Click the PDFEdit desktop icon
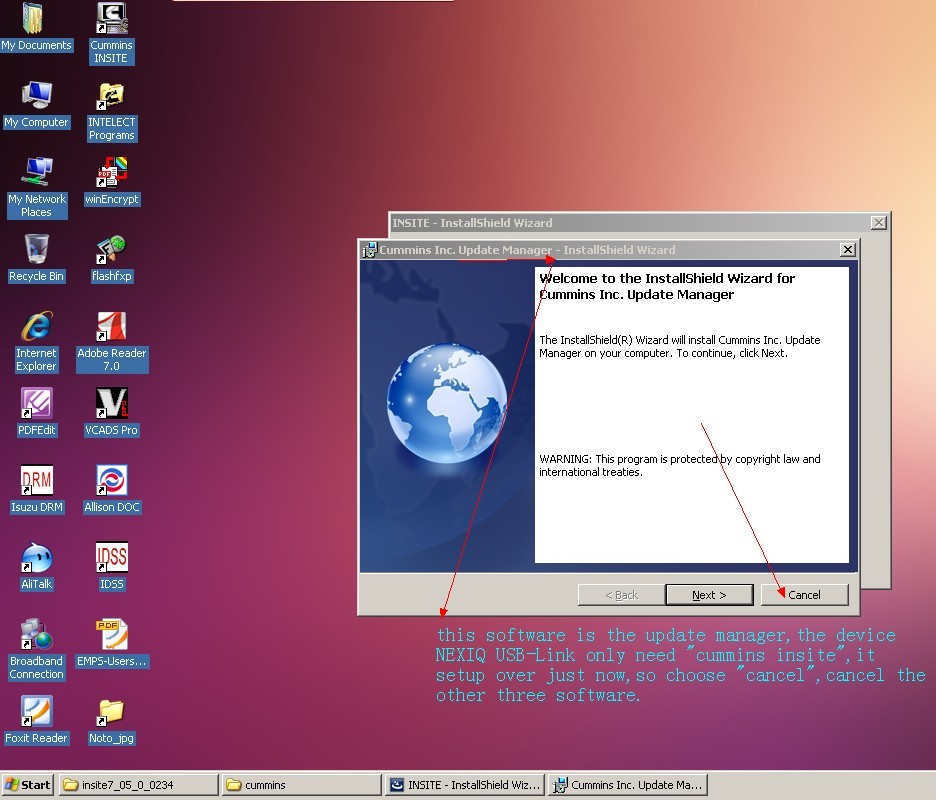The height and width of the screenshot is (800, 936). (x=37, y=404)
